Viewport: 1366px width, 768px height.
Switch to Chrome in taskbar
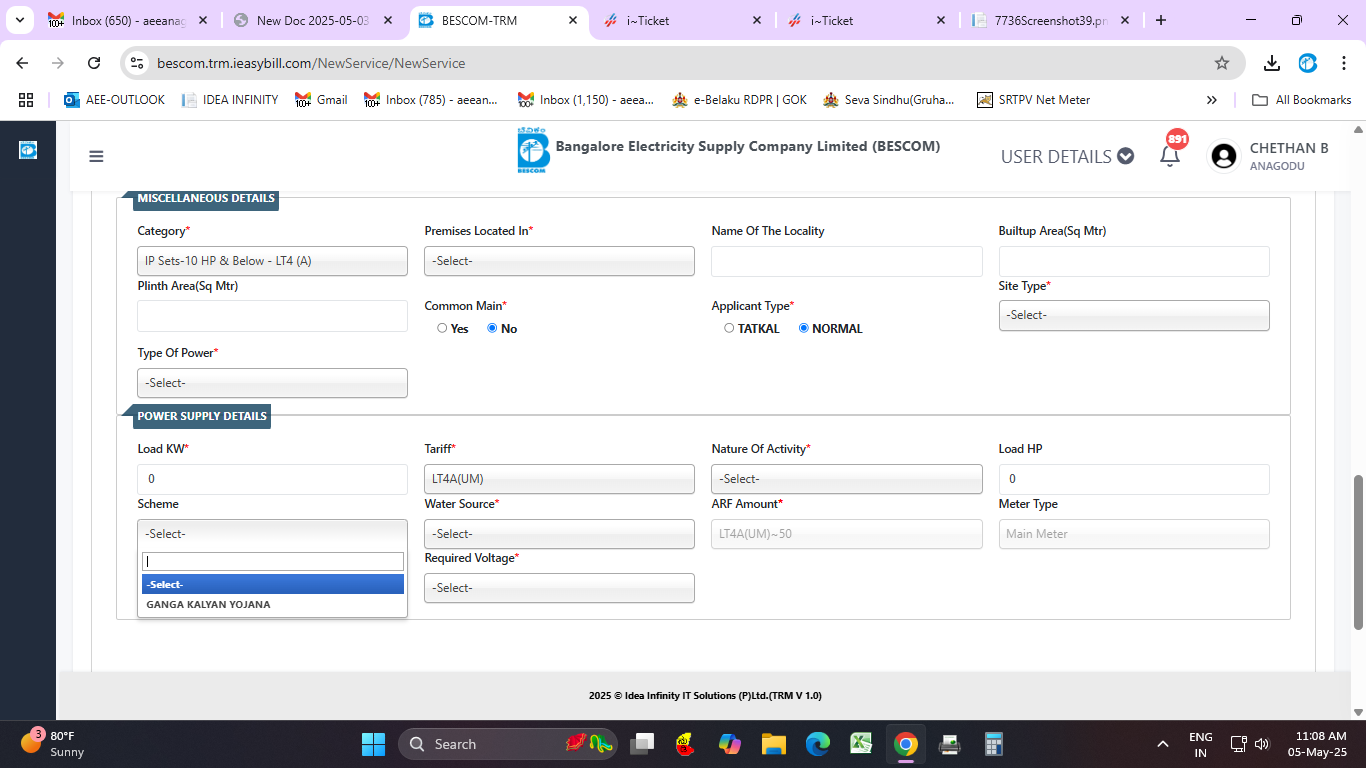906,744
